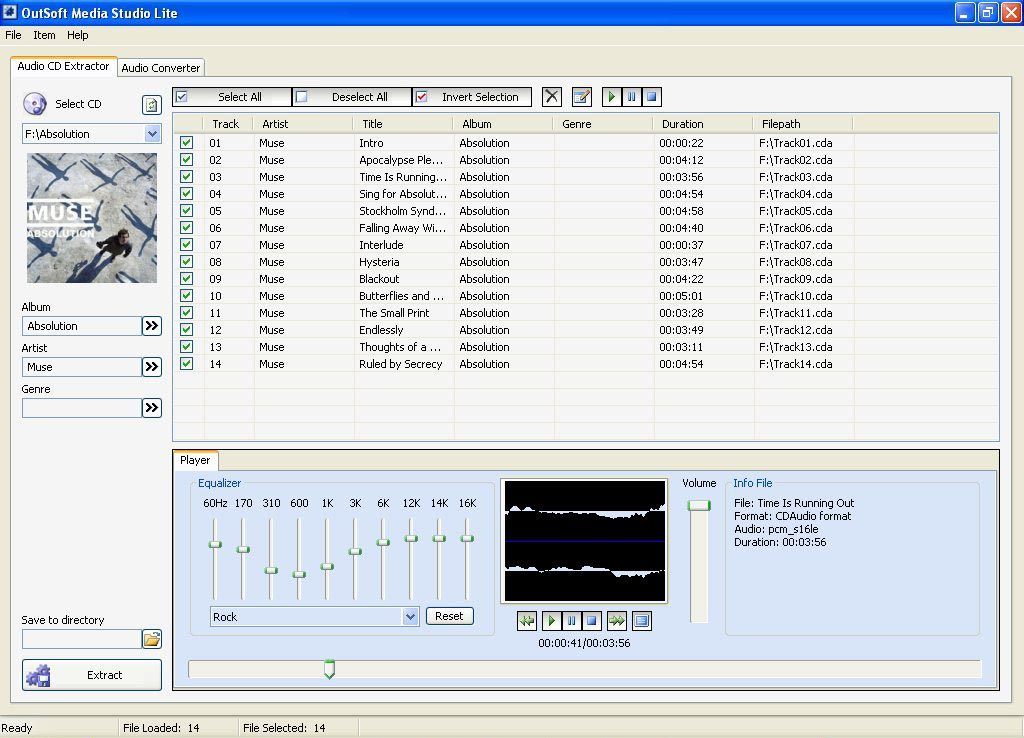This screenshot has width=1024, height=738.
Task: Open the CD drive dropdown showing F:\Absolution
Action: [152, 133]
